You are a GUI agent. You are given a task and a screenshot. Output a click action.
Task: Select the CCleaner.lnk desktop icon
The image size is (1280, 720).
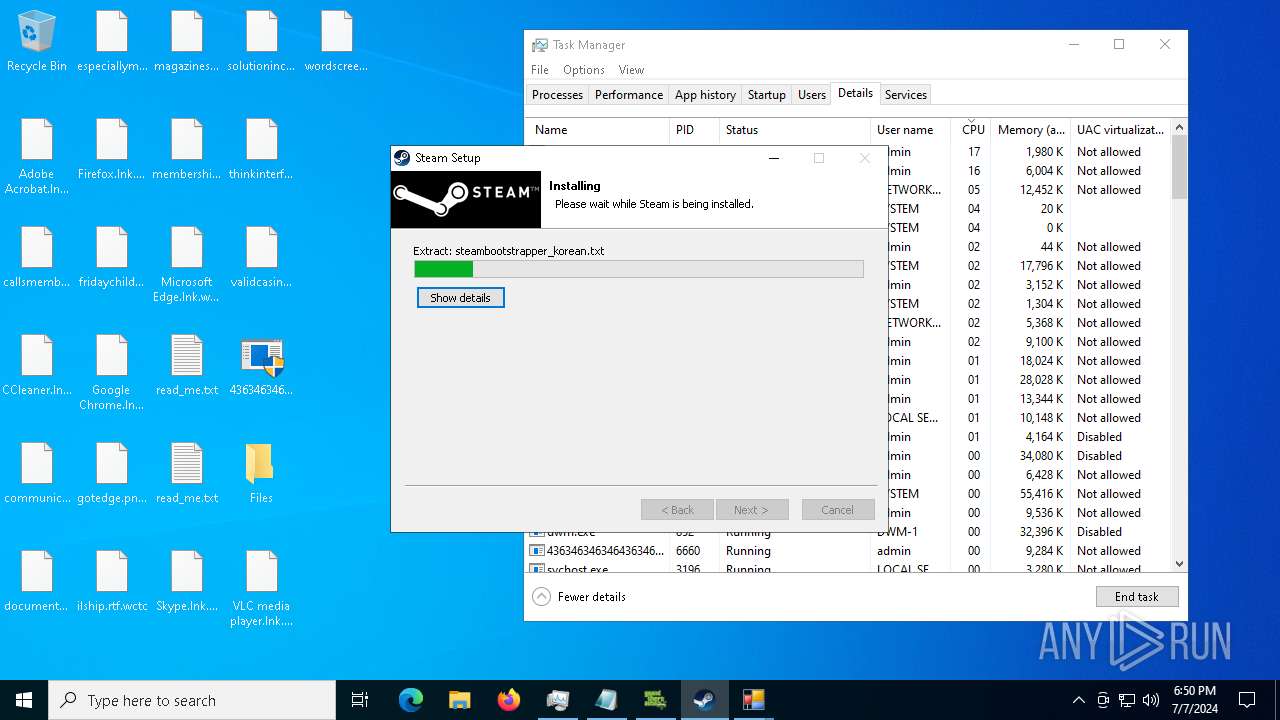click(37, 366)
